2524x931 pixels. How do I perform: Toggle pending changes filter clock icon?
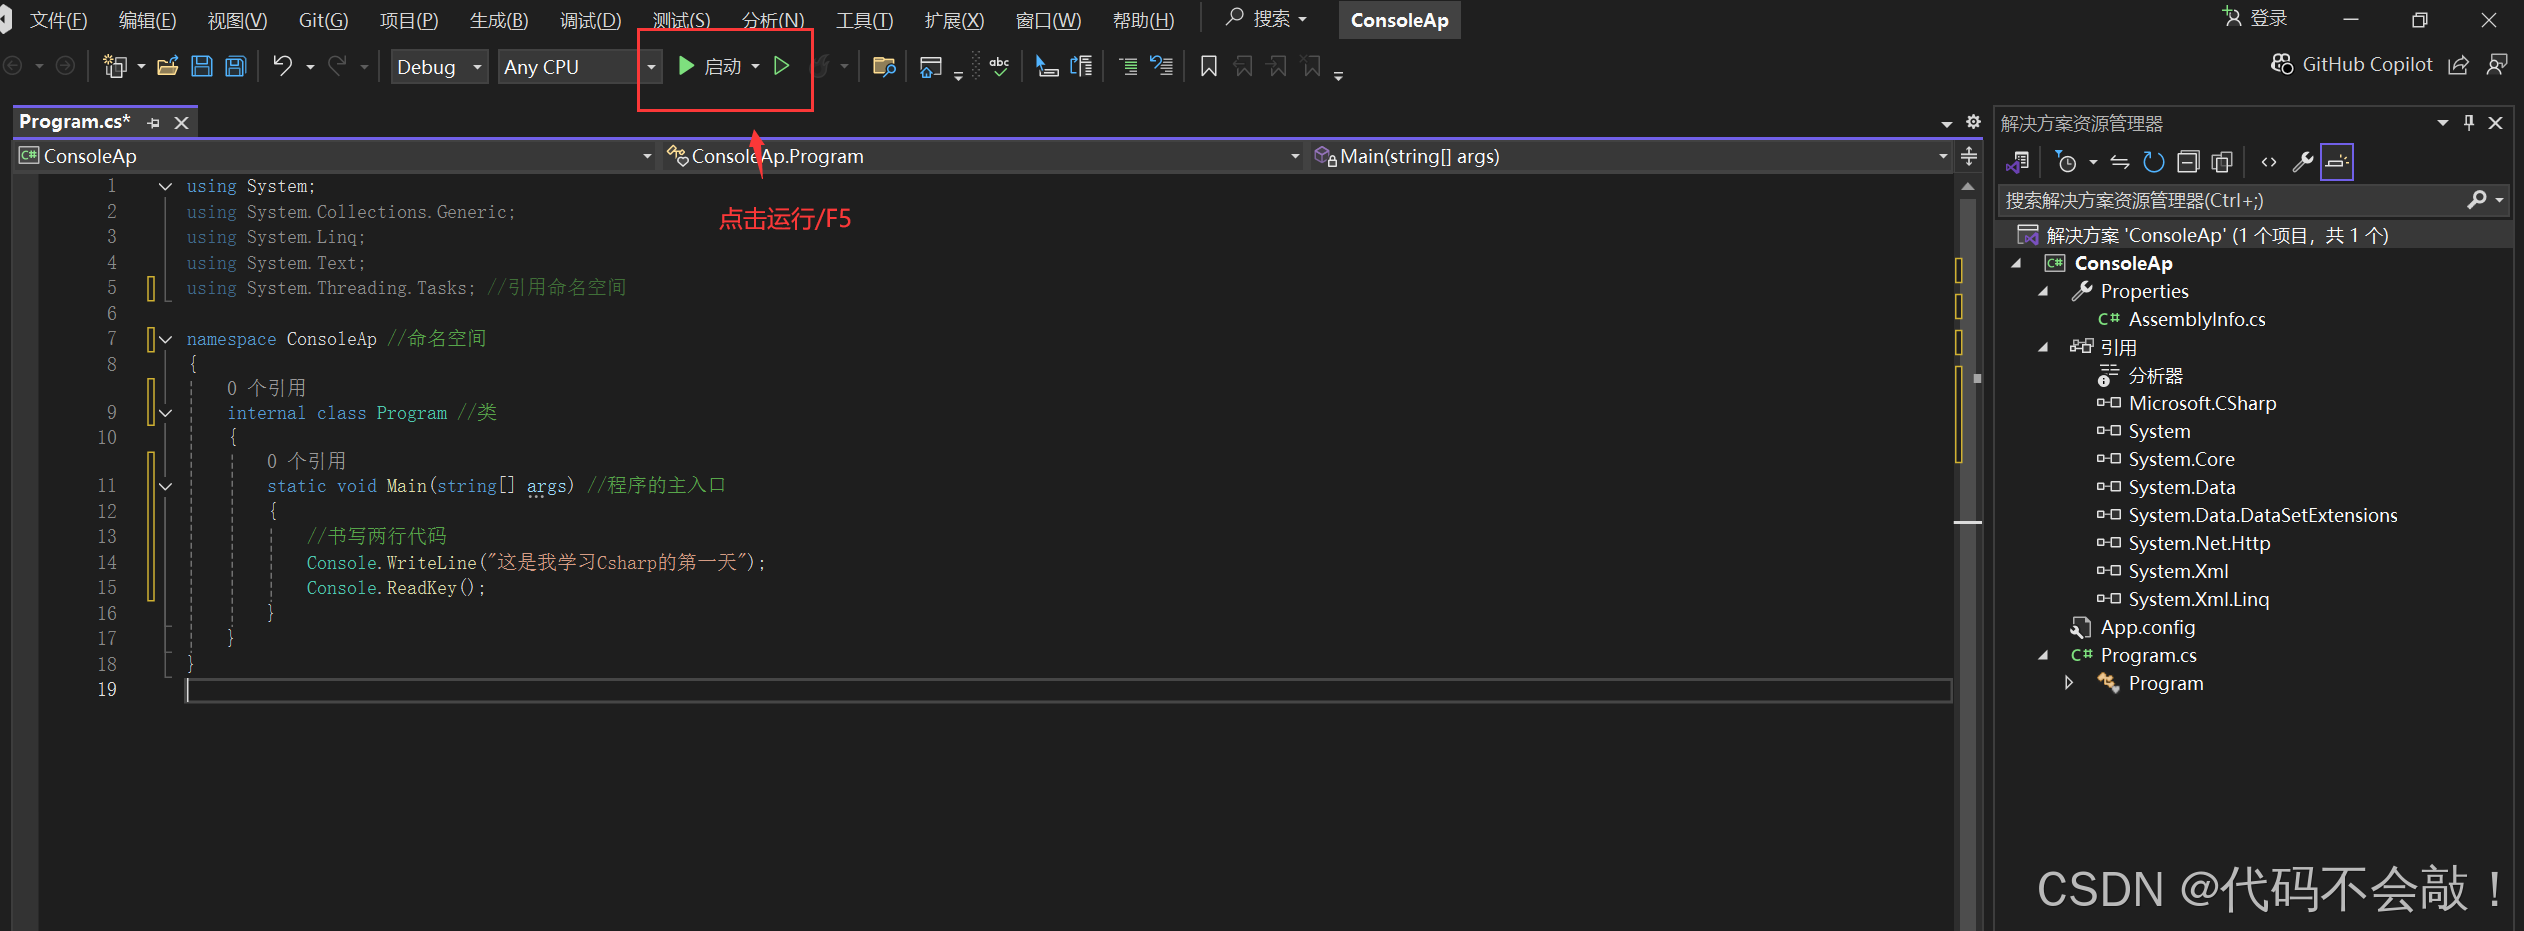[2066, 162]
